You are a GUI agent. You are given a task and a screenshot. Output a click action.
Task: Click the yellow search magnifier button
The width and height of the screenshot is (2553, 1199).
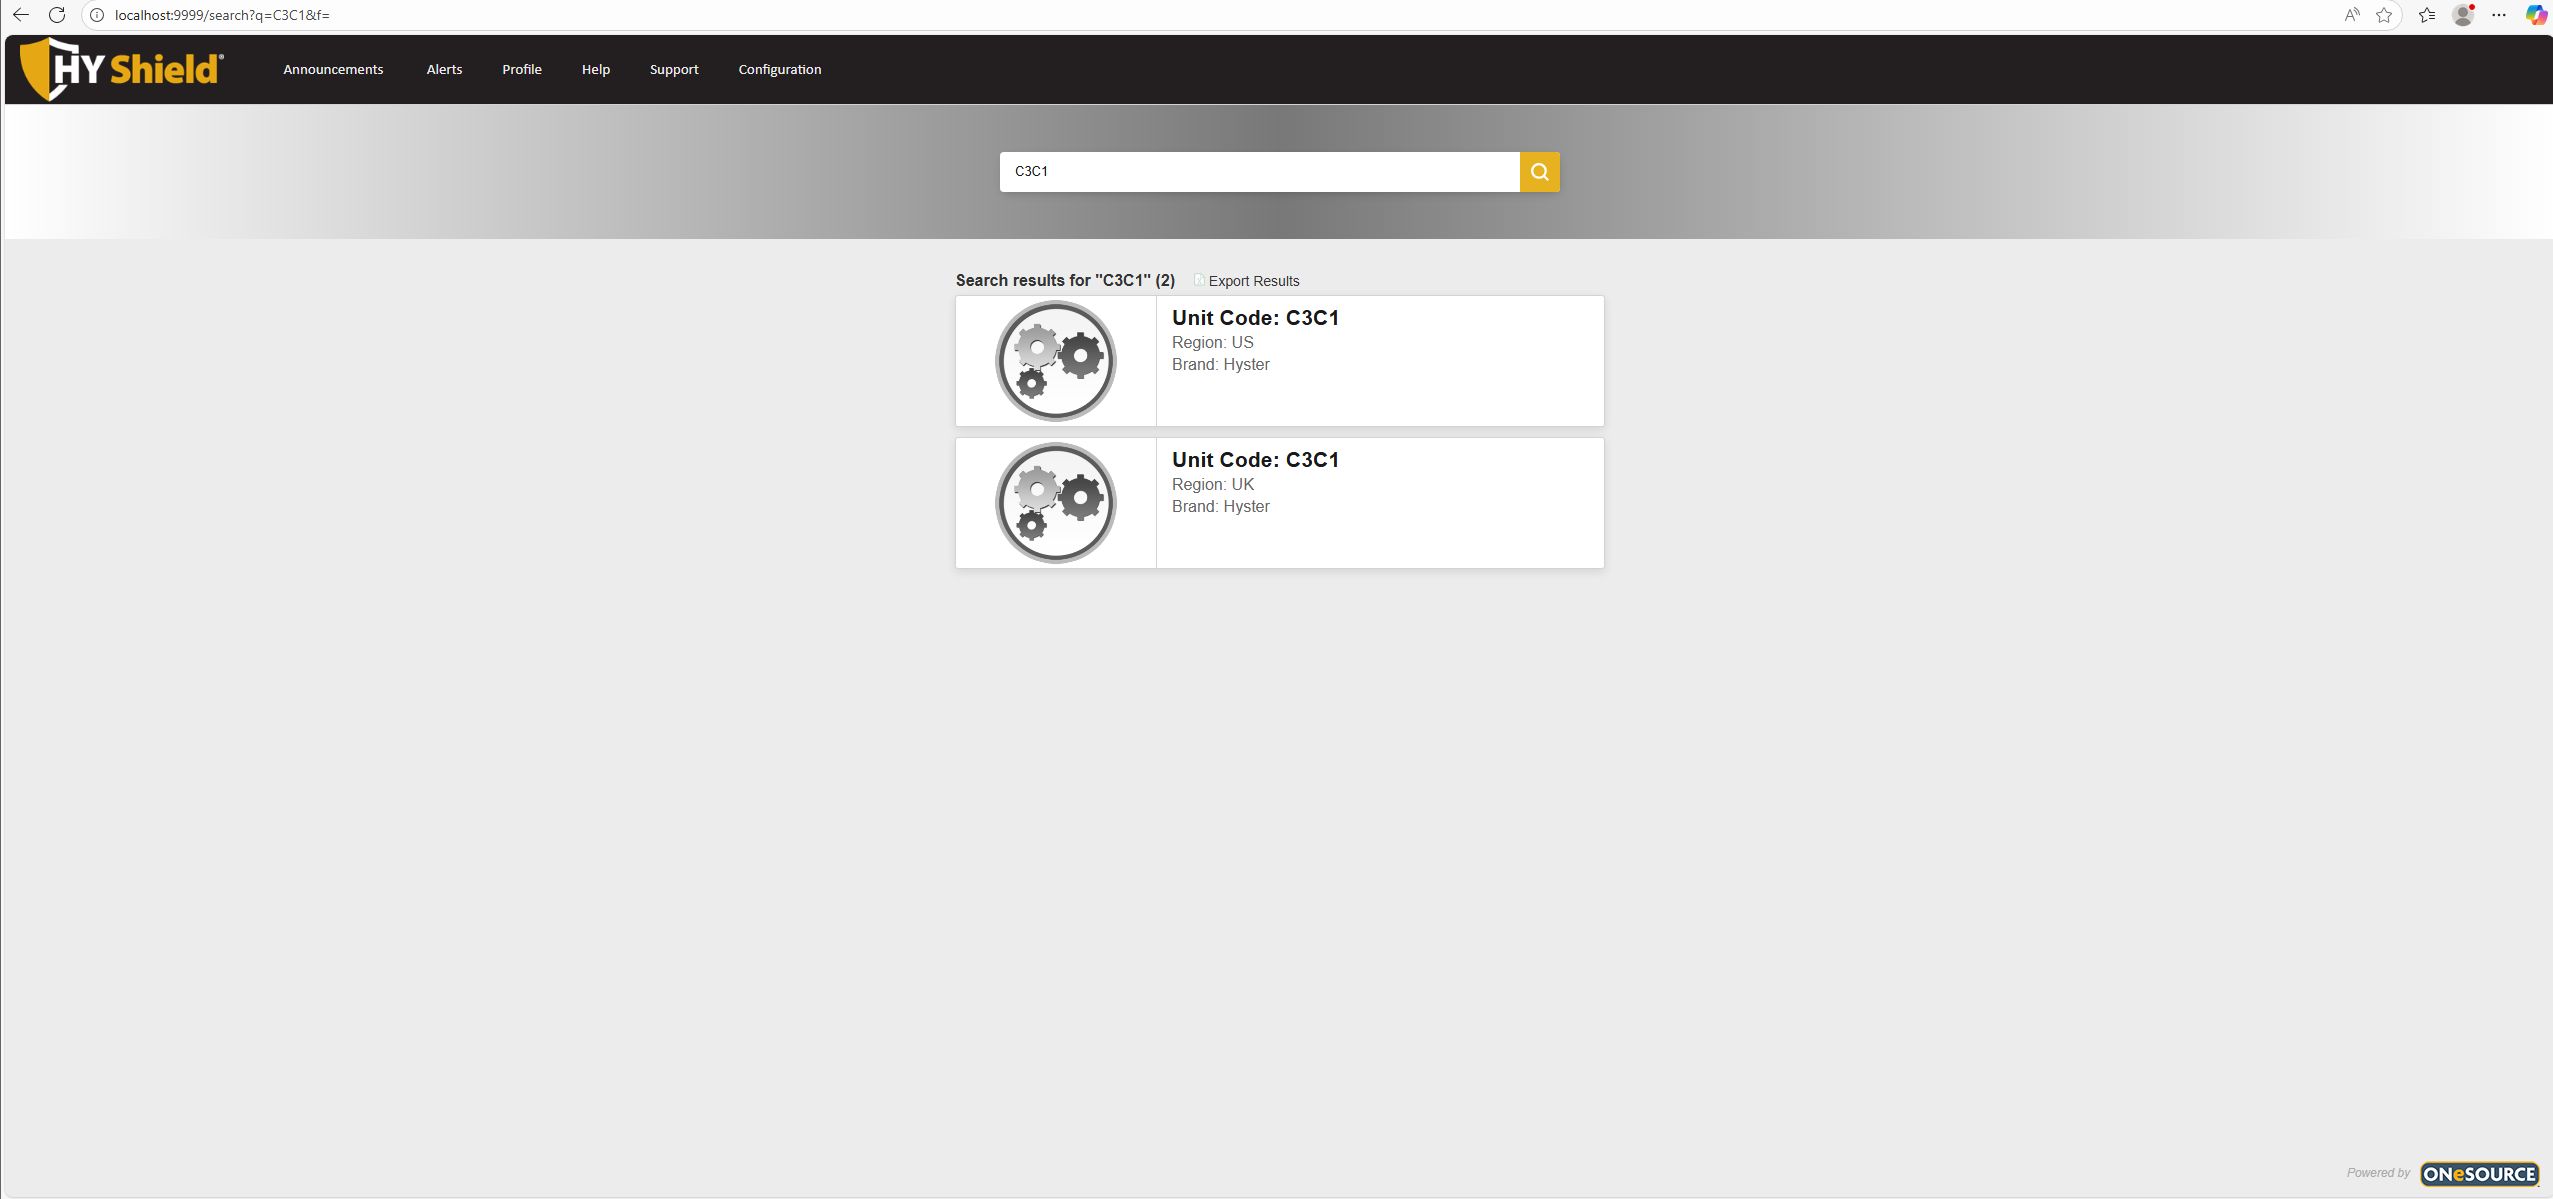[1539, 172]
